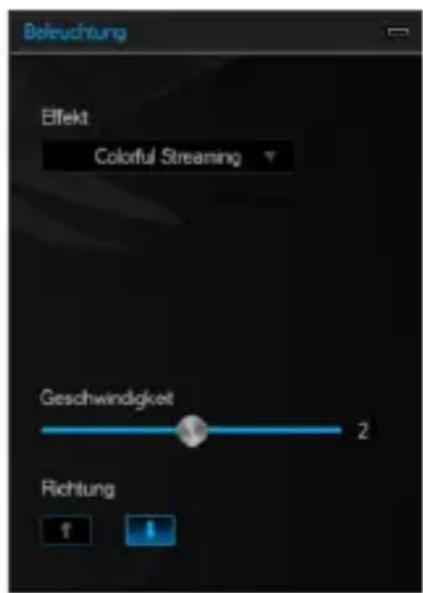The image size is (423, 593).
Task: Click the far right end of speed slider
Action: 339,430
